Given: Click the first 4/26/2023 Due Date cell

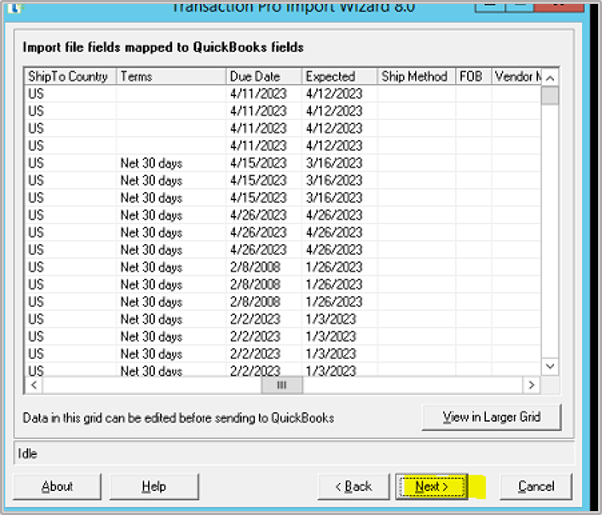Looking at the screenshot, I should coord(264,215).
